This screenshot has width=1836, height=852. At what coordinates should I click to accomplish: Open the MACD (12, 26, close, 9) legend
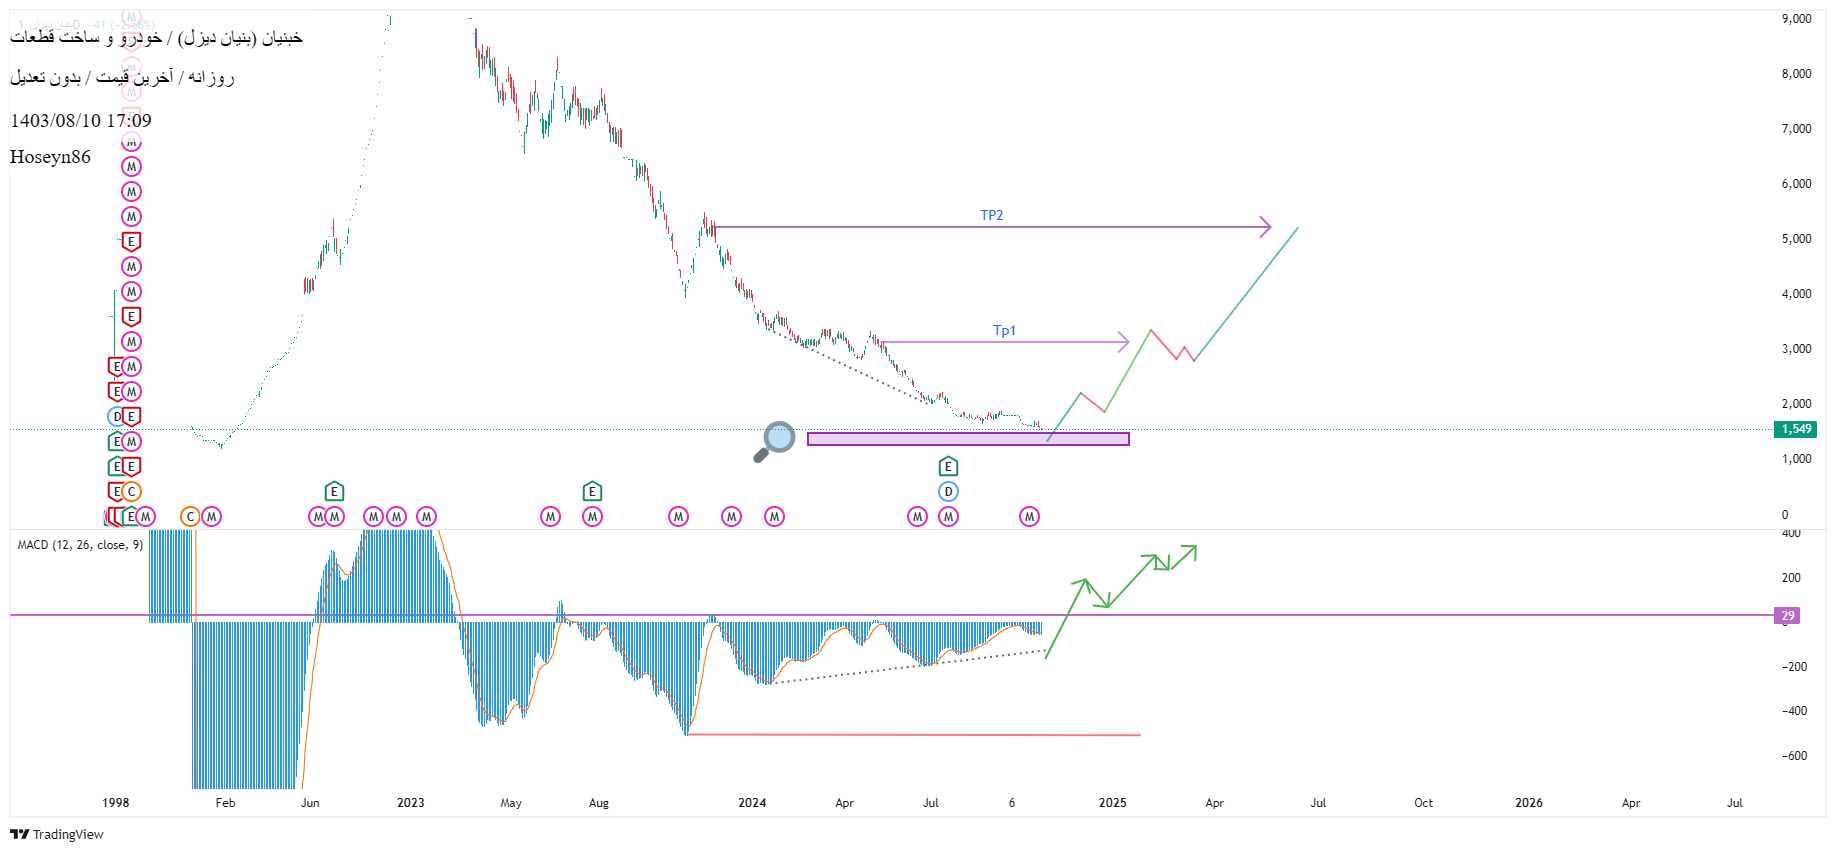coord(80,545)
